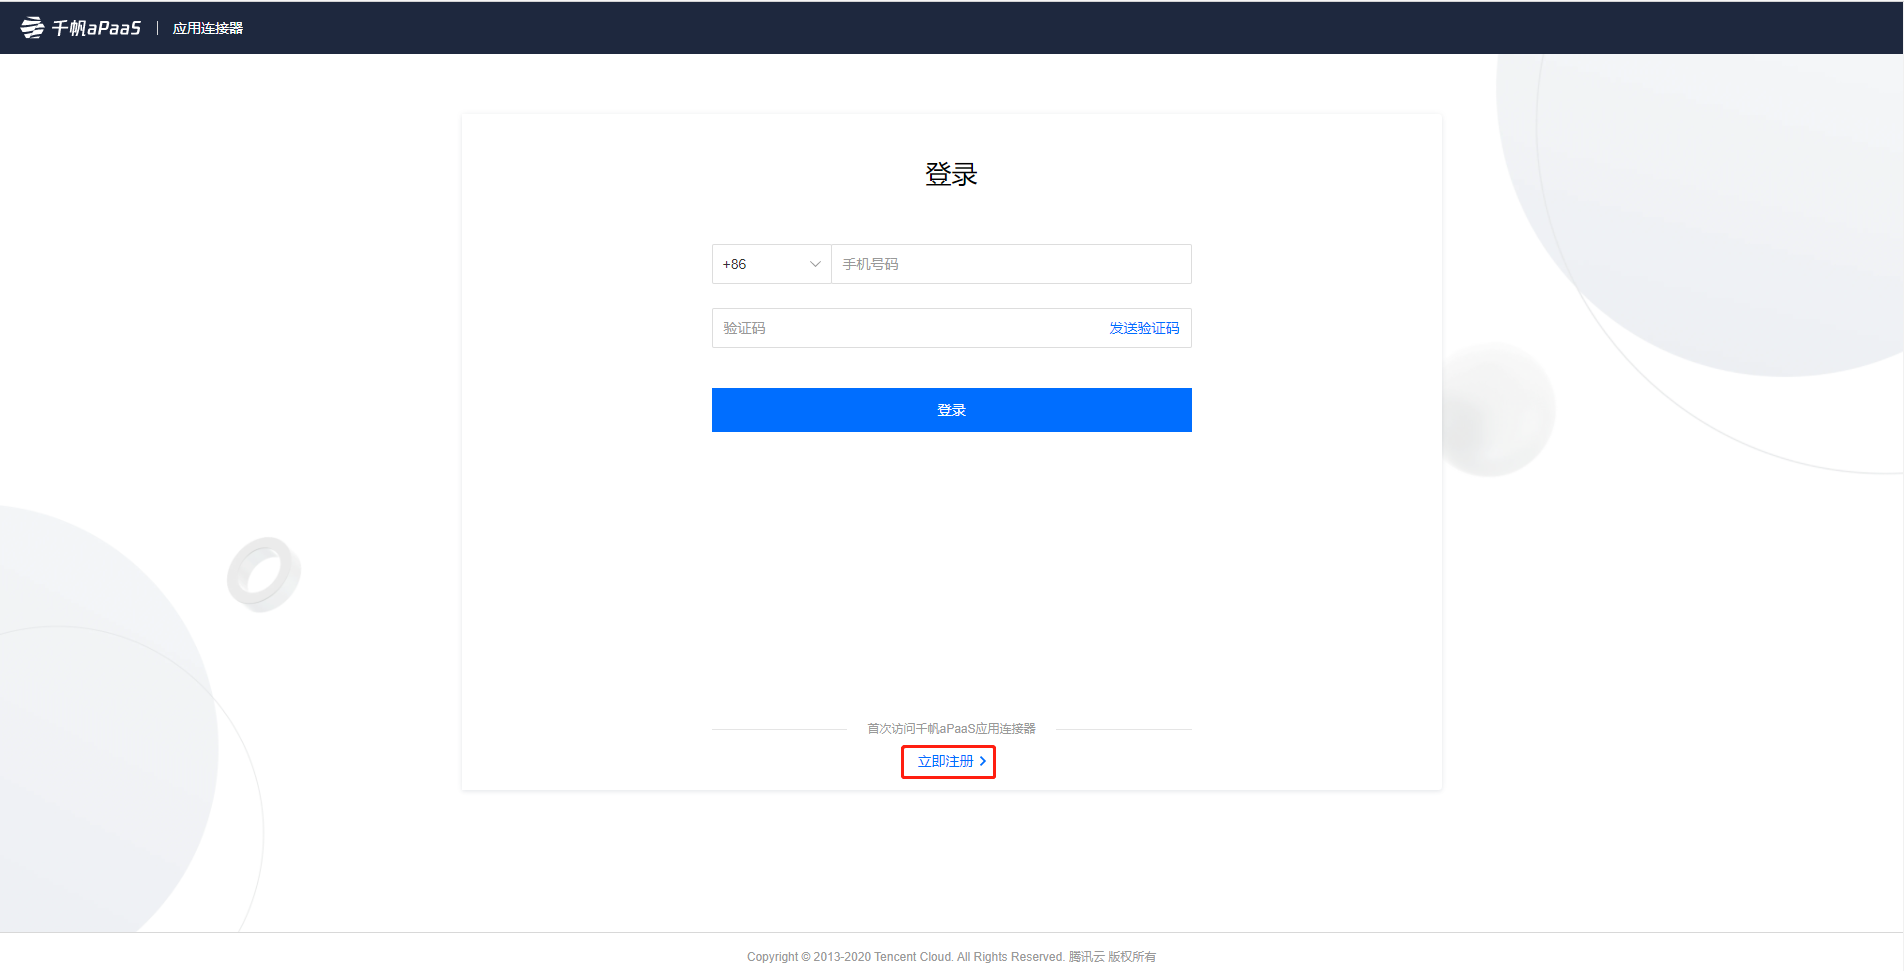
Task: Click the blue 登录 button
Action: (952, 410)
